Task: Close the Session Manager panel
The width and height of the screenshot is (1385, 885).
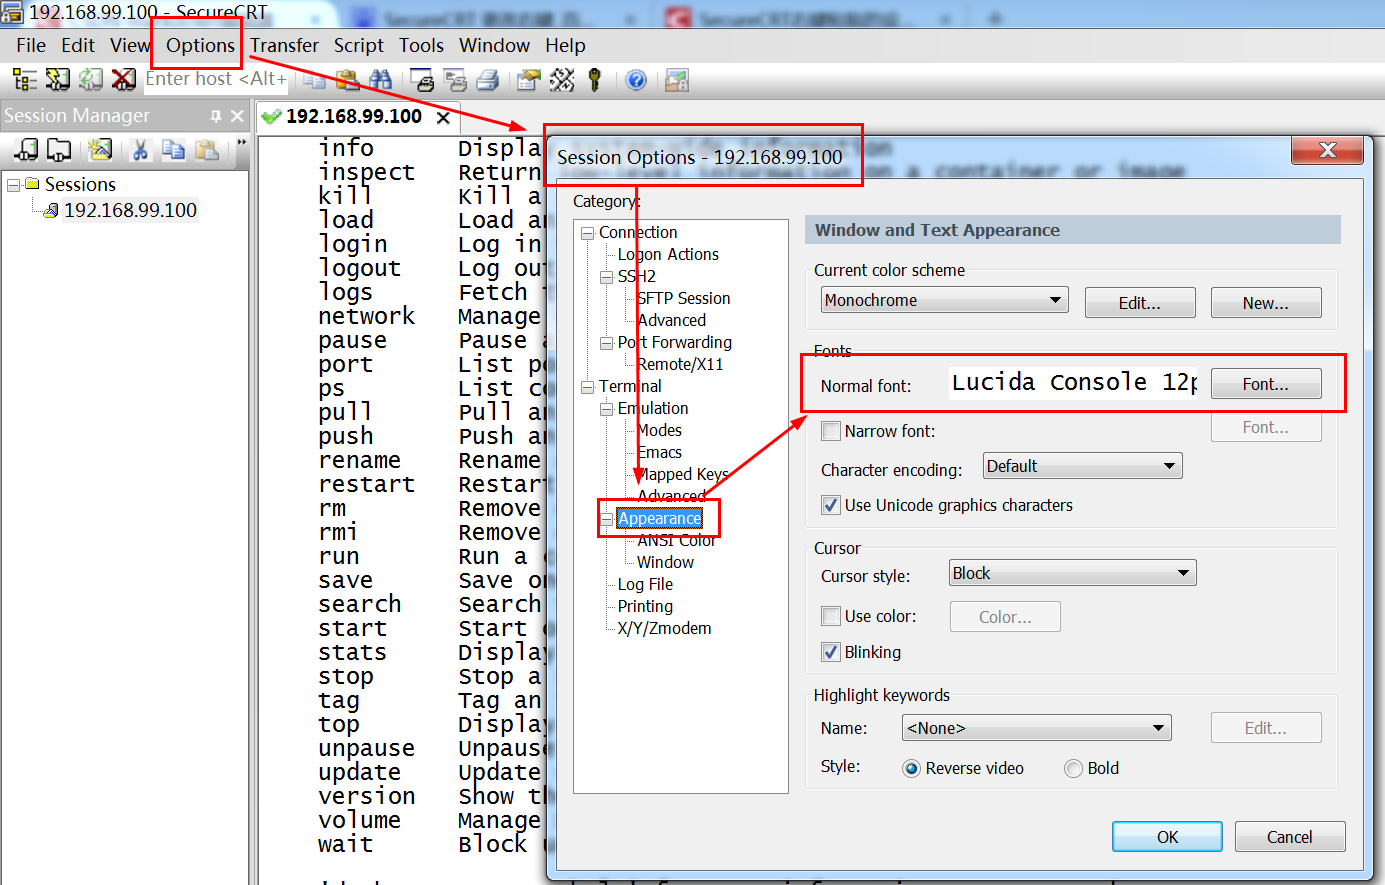Action: coord(237,116)
